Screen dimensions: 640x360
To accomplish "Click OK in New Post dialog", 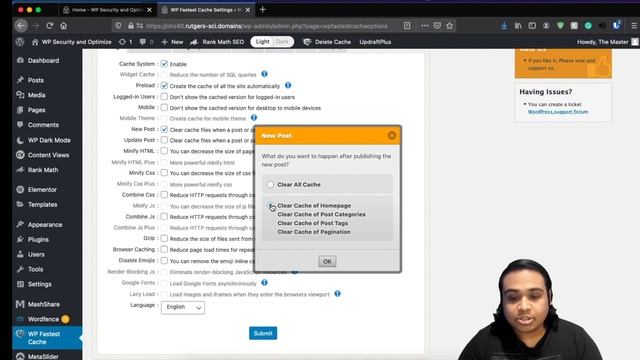I will 327,261.
